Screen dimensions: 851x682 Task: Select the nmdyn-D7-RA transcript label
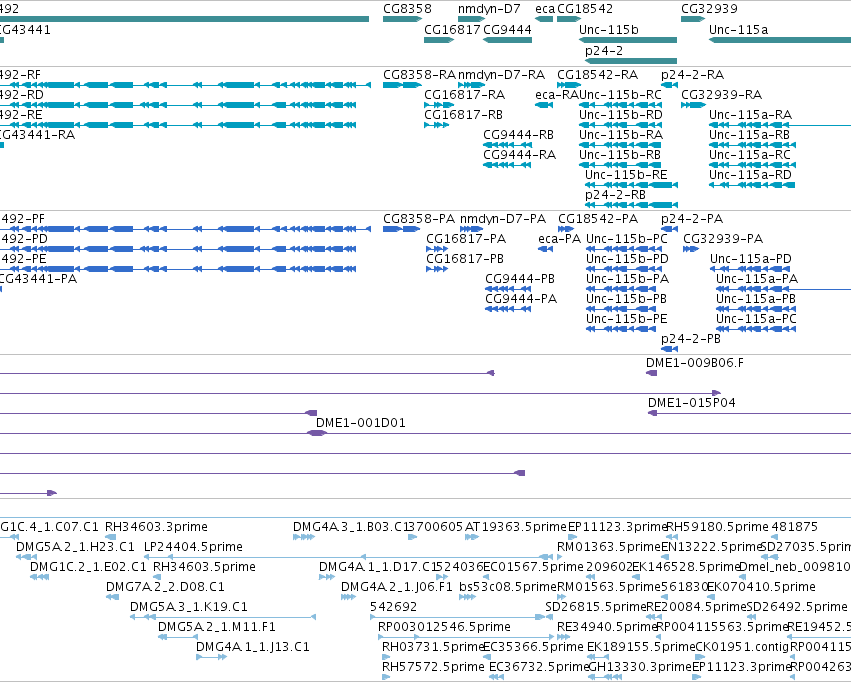coord(501,74)
